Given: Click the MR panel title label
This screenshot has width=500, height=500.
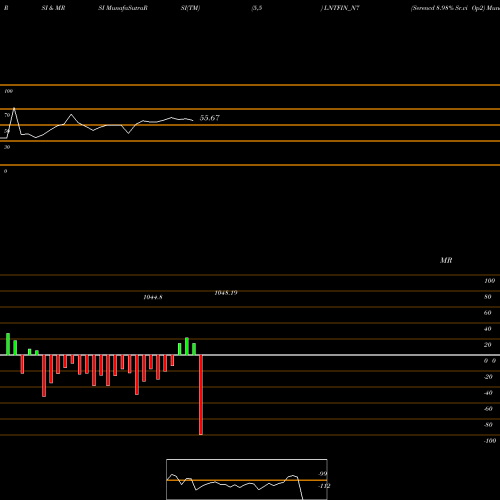Looking at the screenshot, I should coord(446,260).
